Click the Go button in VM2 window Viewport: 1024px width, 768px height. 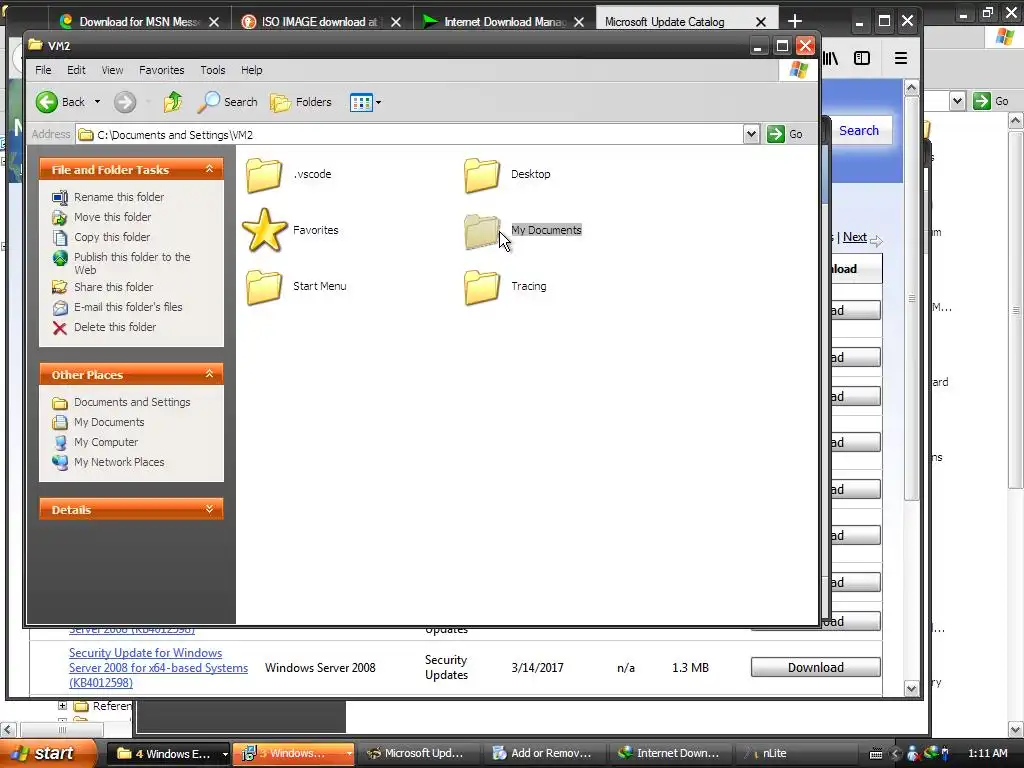point(785,134)
